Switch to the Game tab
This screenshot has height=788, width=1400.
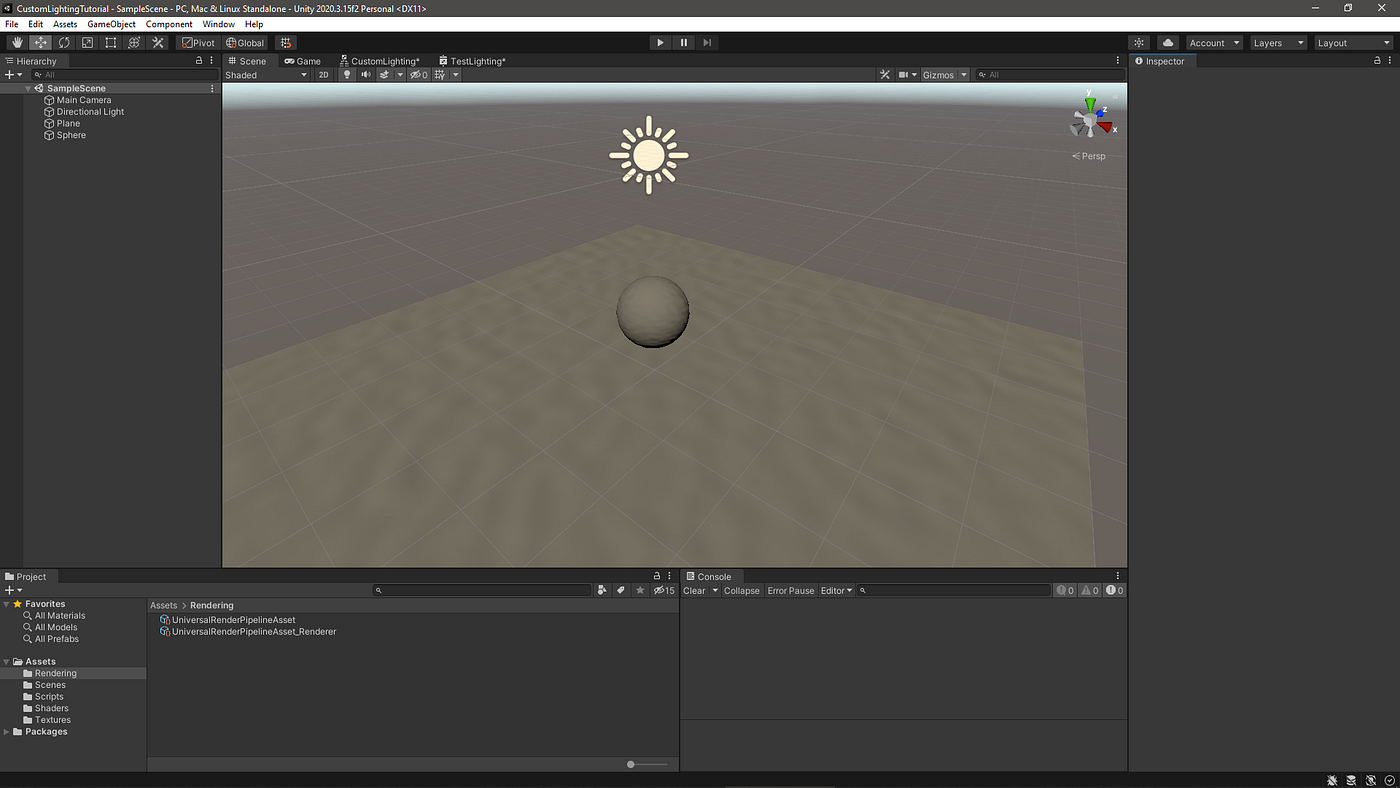point(303,61)
